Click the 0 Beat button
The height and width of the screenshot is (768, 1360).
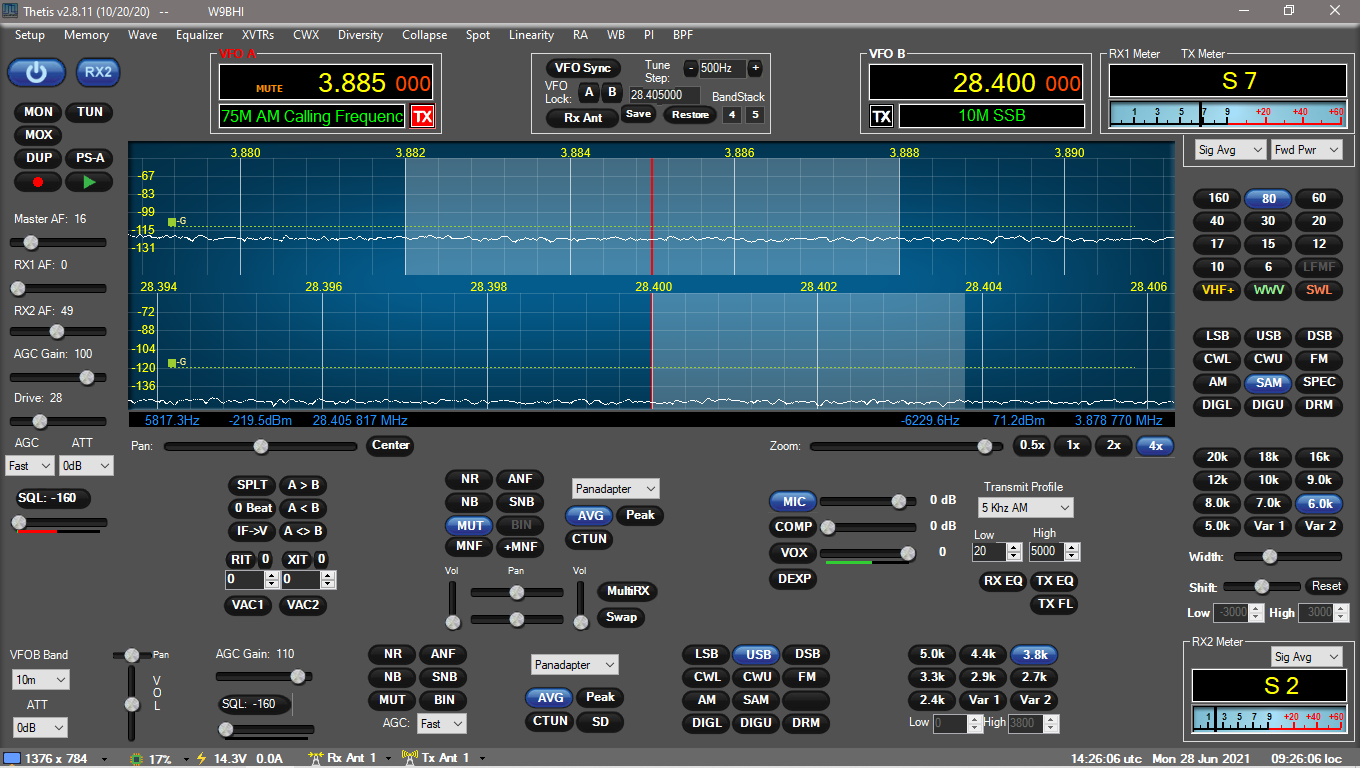[252, 508]
